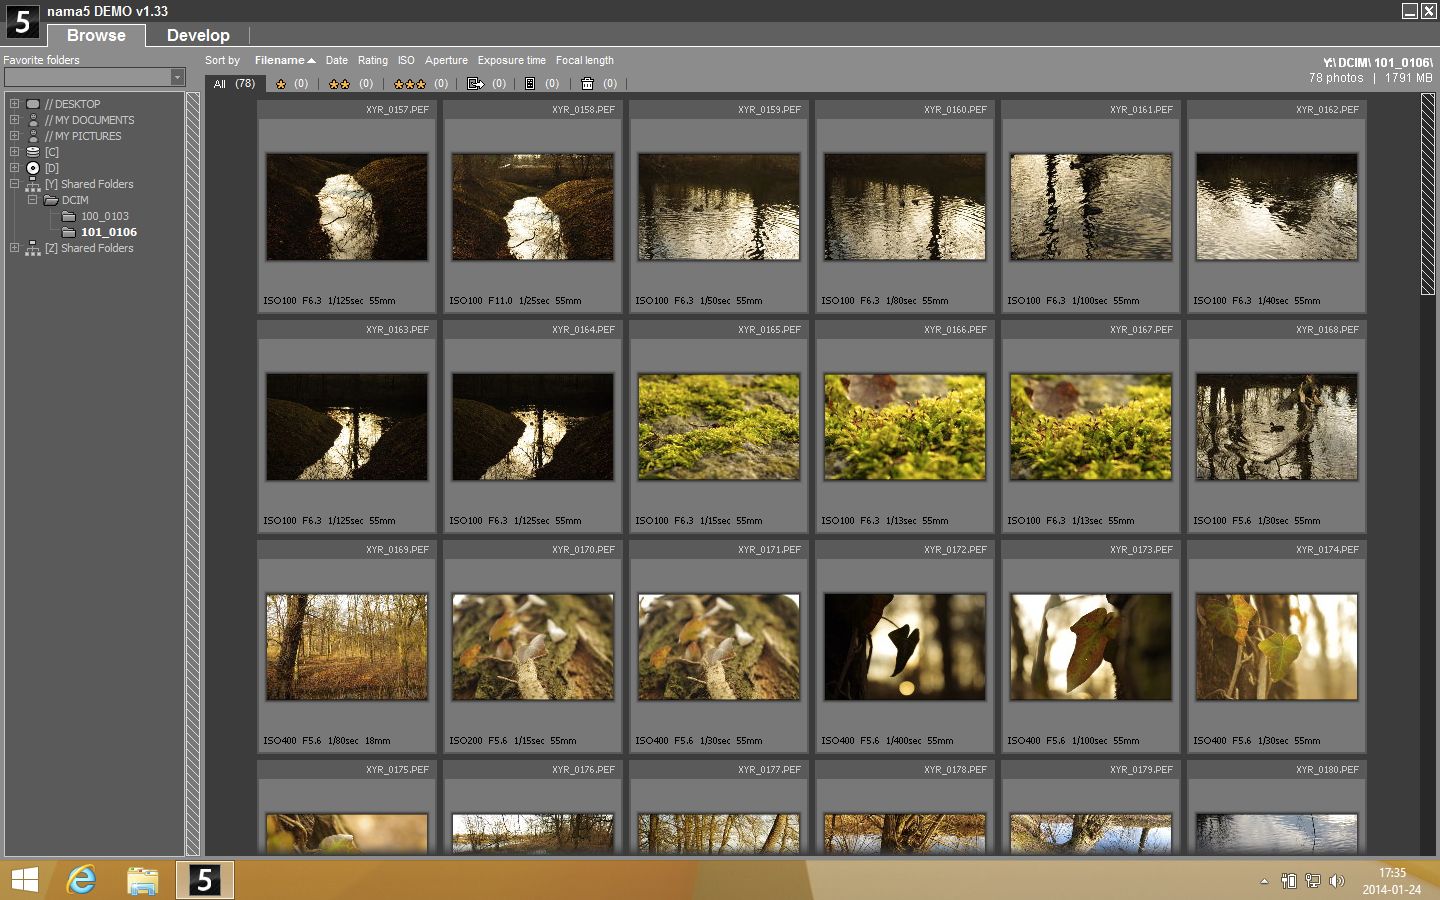Select the XYR_0163.PEF photo thumbnail

(x=347, y=427)
